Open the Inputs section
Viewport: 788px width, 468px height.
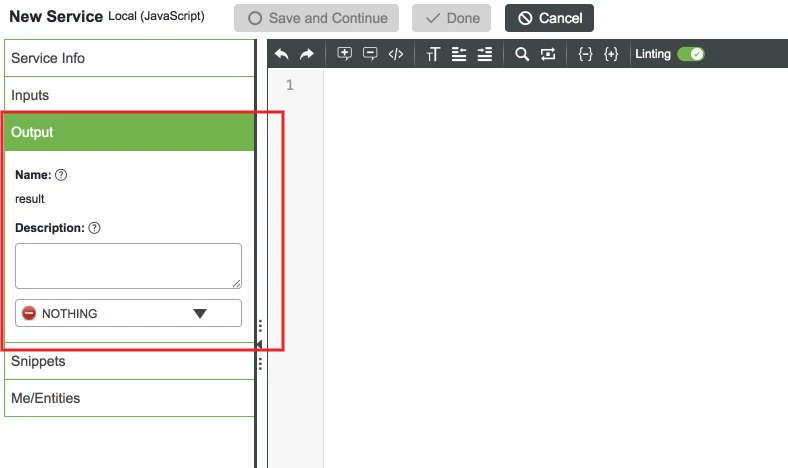129,95
